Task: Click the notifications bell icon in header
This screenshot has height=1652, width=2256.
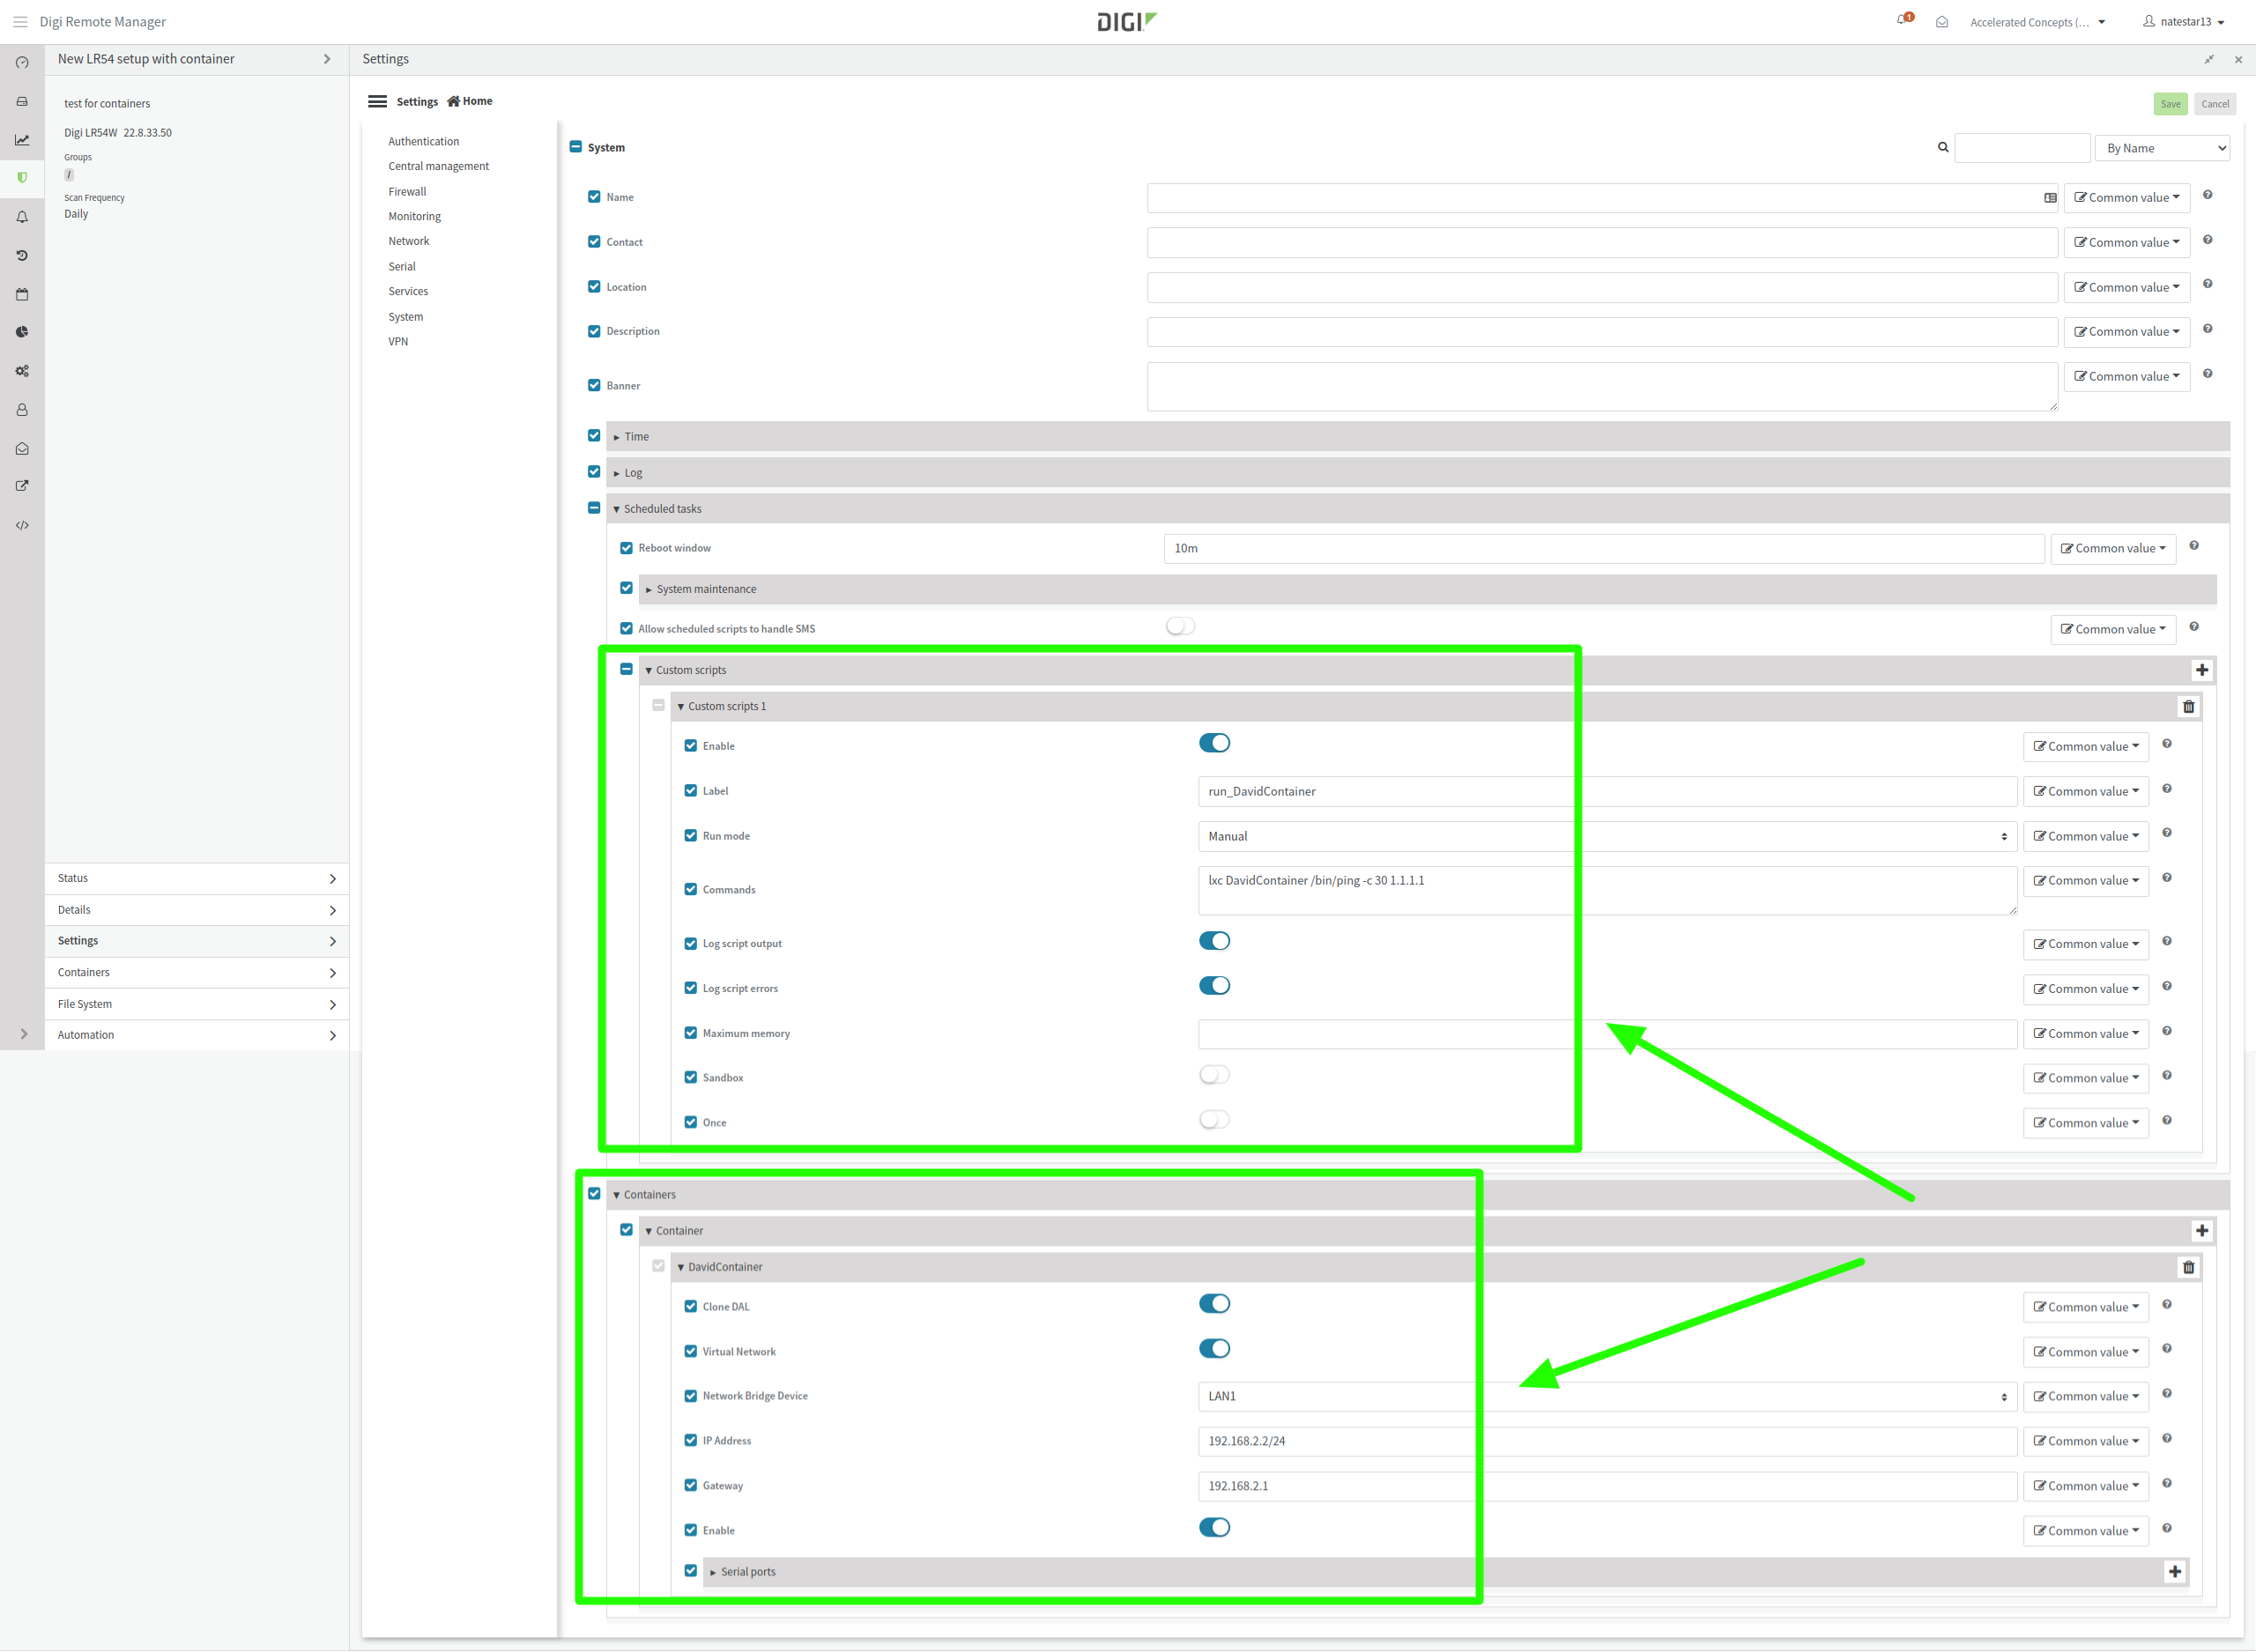Action: point(1903,21)
